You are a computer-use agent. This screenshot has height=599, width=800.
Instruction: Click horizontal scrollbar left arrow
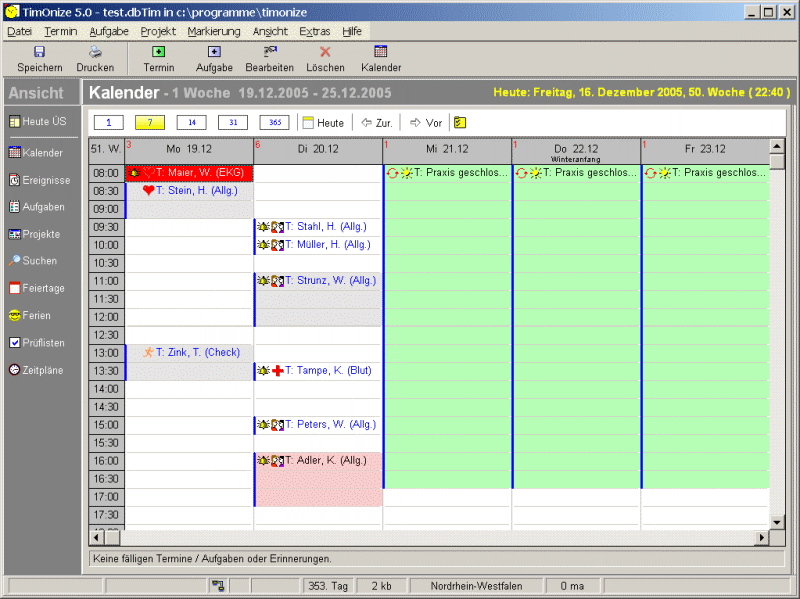pyautogui.click(x=97, y=537)
